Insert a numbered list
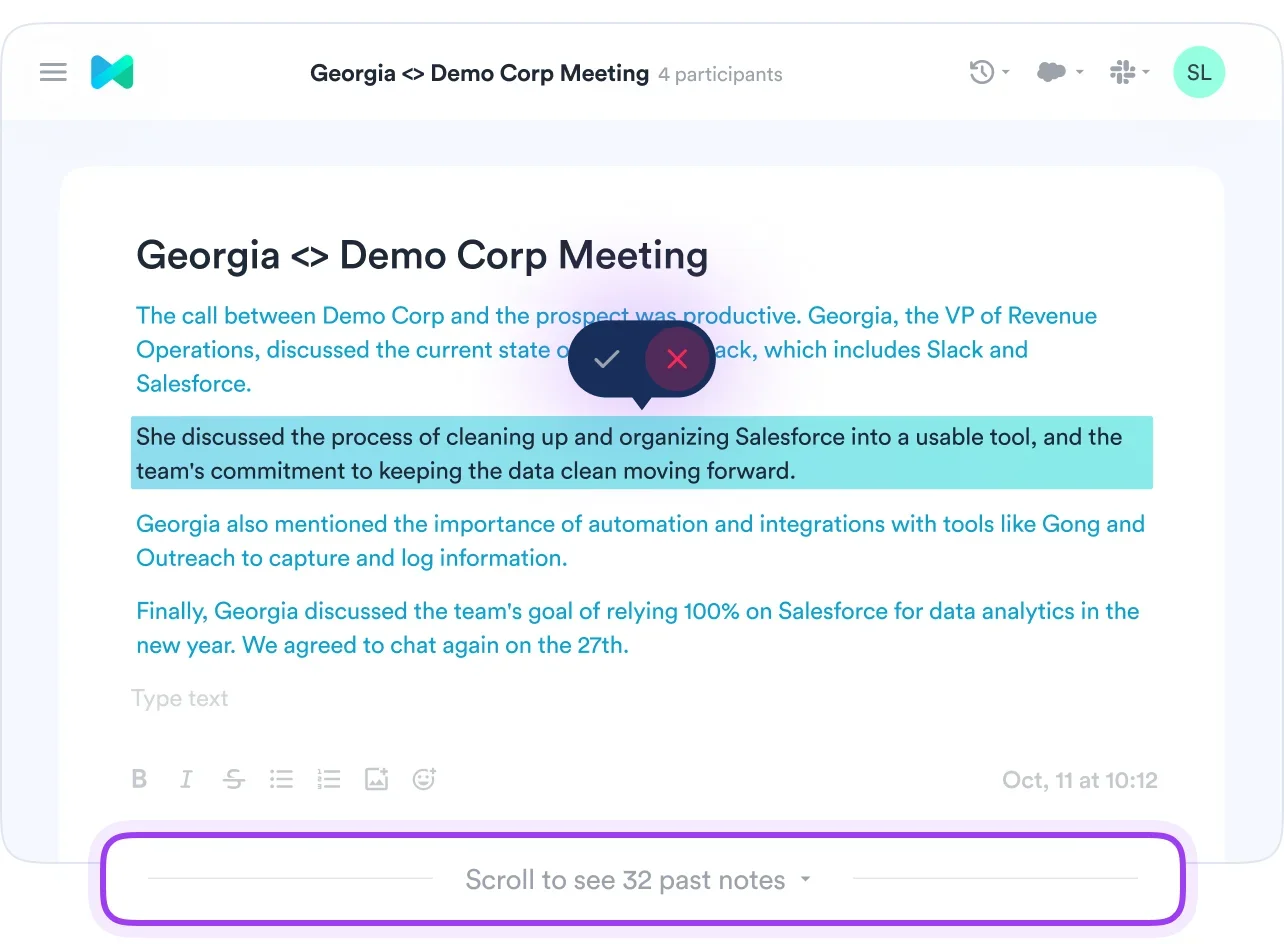 pyautogui.click(x=328, y=779)
